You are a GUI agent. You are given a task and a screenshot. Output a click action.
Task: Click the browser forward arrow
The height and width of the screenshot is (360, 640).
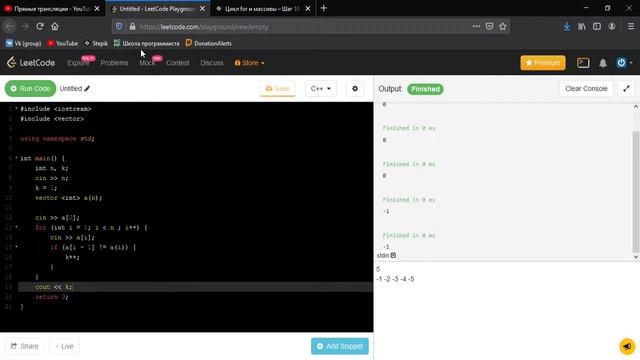pos(25,27)
